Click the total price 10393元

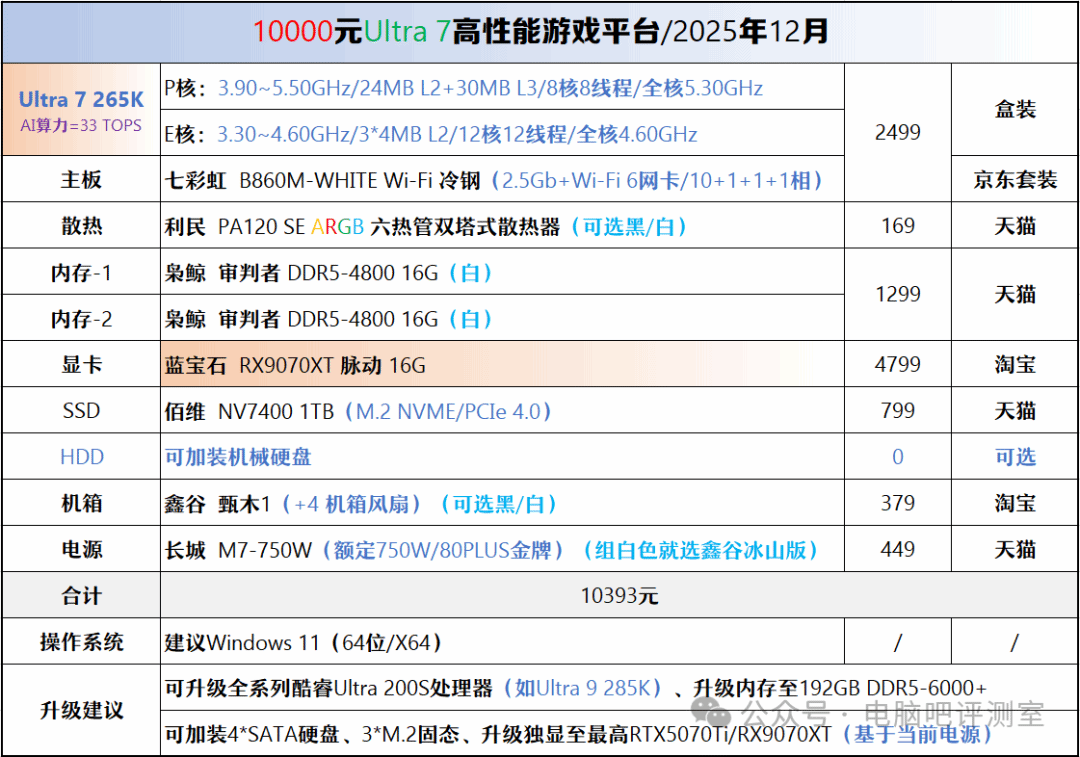click(619, 596)
